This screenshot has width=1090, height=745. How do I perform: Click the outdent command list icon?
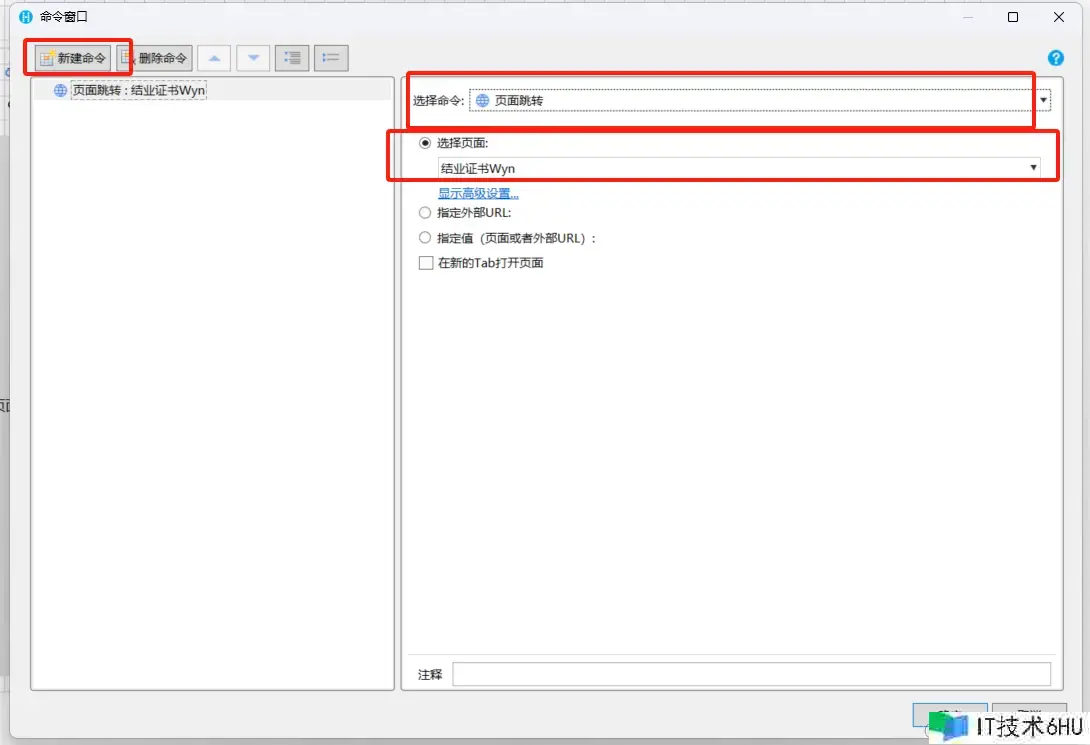click(331, 58)
